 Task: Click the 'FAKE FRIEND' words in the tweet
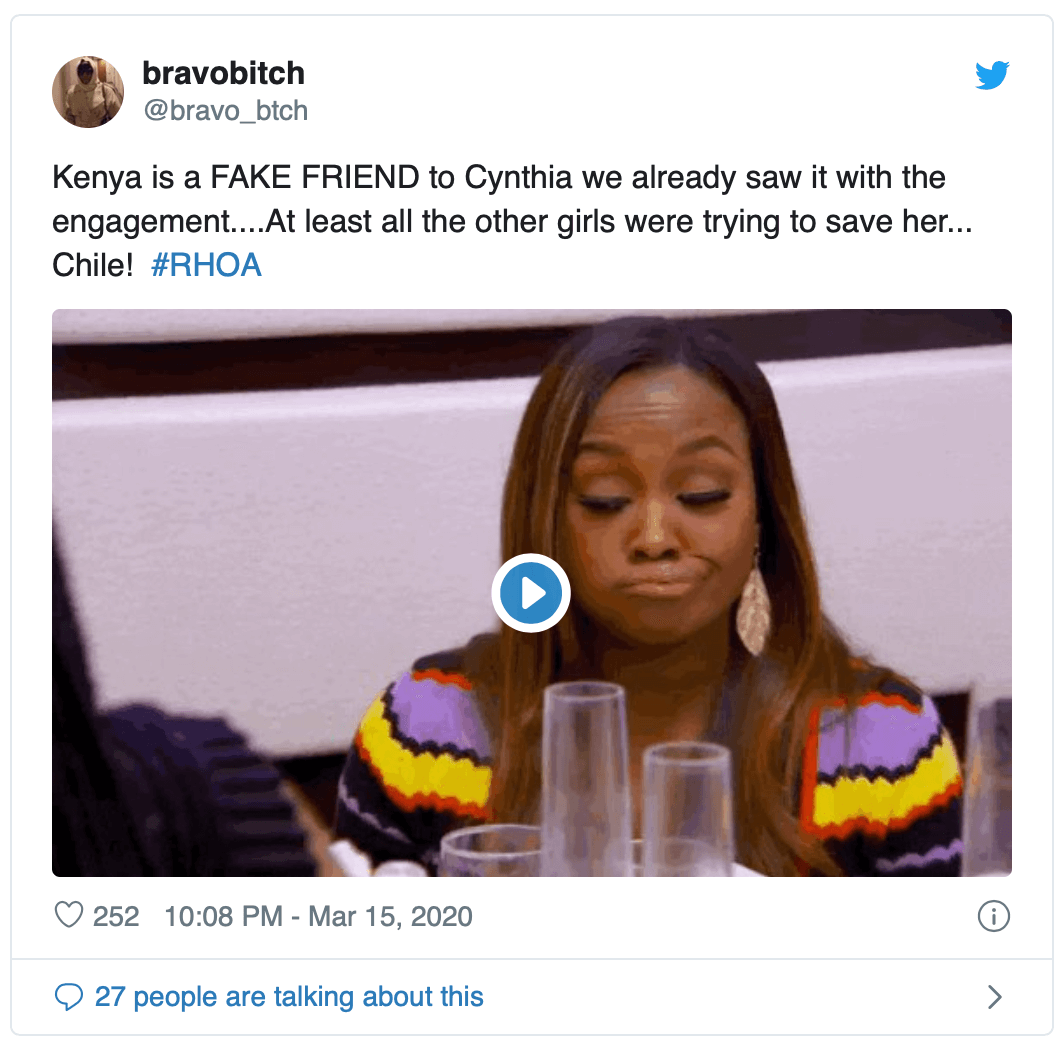point(314,180)
